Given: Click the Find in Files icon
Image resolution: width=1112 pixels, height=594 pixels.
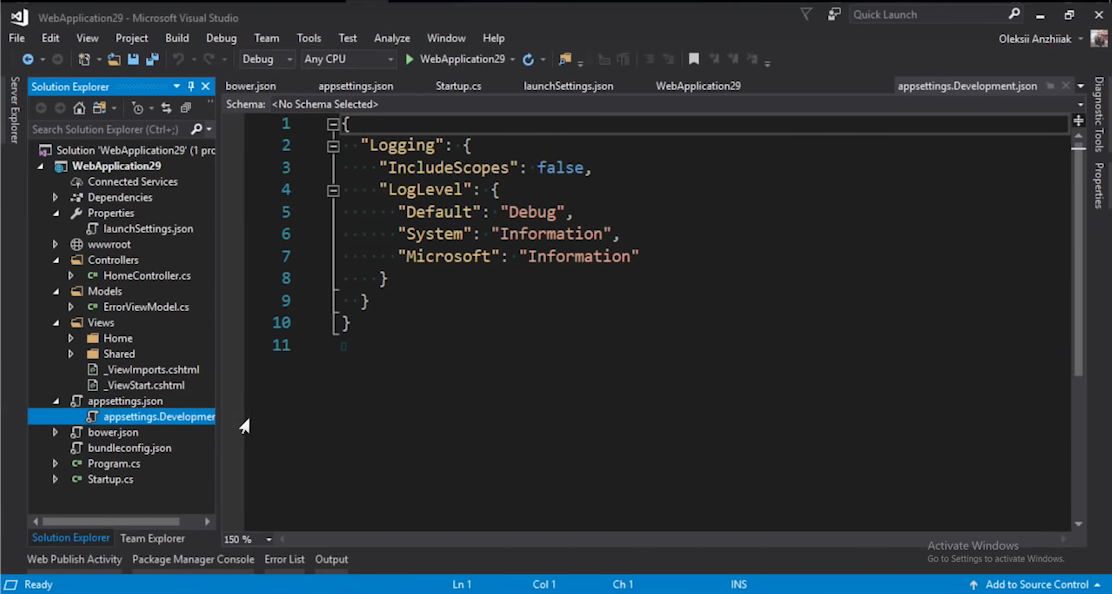Looking at the screenshot, I should click(x=565, y=60).
